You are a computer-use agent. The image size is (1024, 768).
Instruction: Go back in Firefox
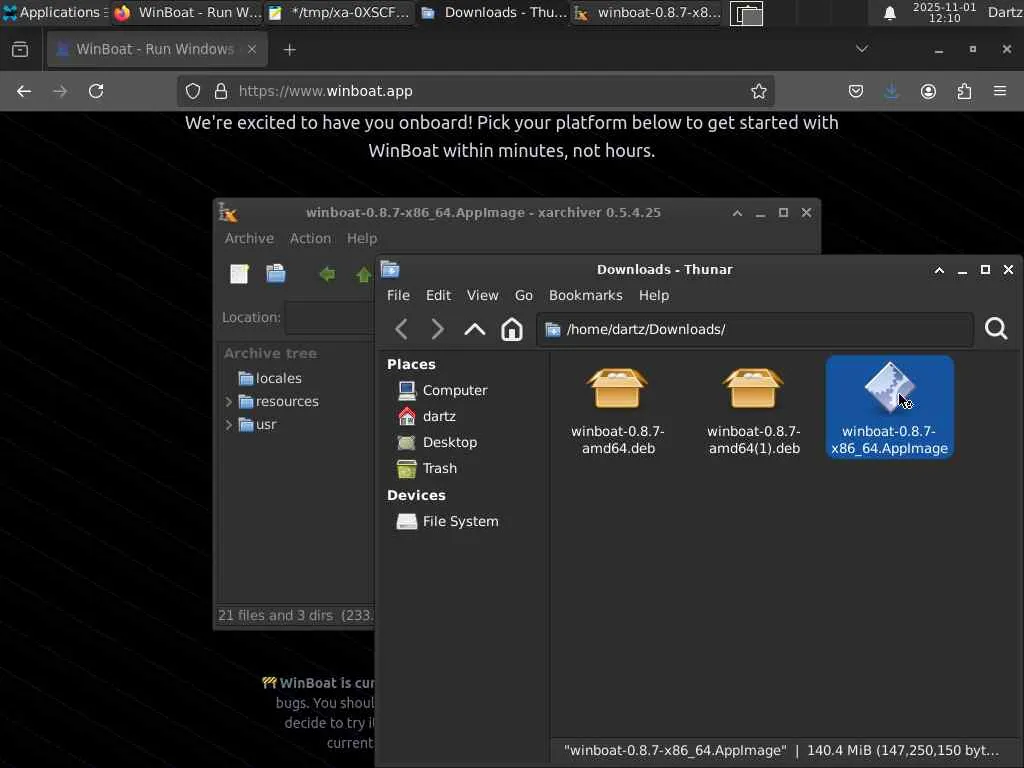24,91
